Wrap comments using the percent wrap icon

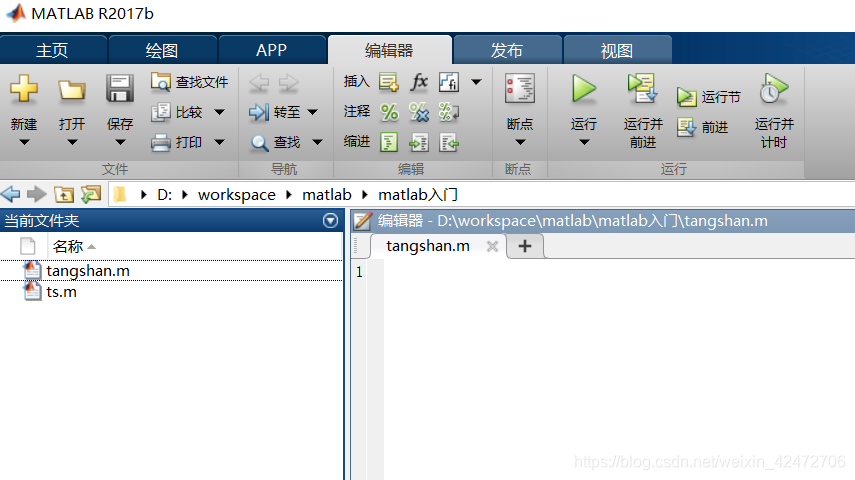pos(449,112)
